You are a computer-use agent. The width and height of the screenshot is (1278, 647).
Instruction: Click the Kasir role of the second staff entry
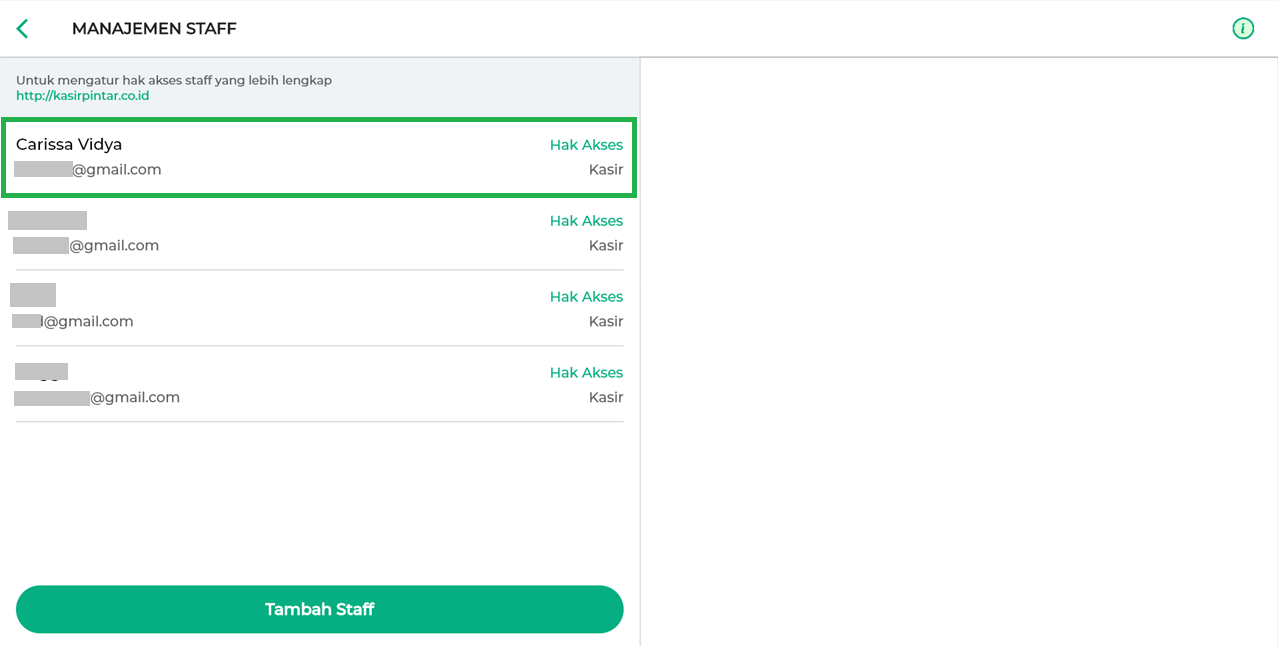tap(605, 246)
